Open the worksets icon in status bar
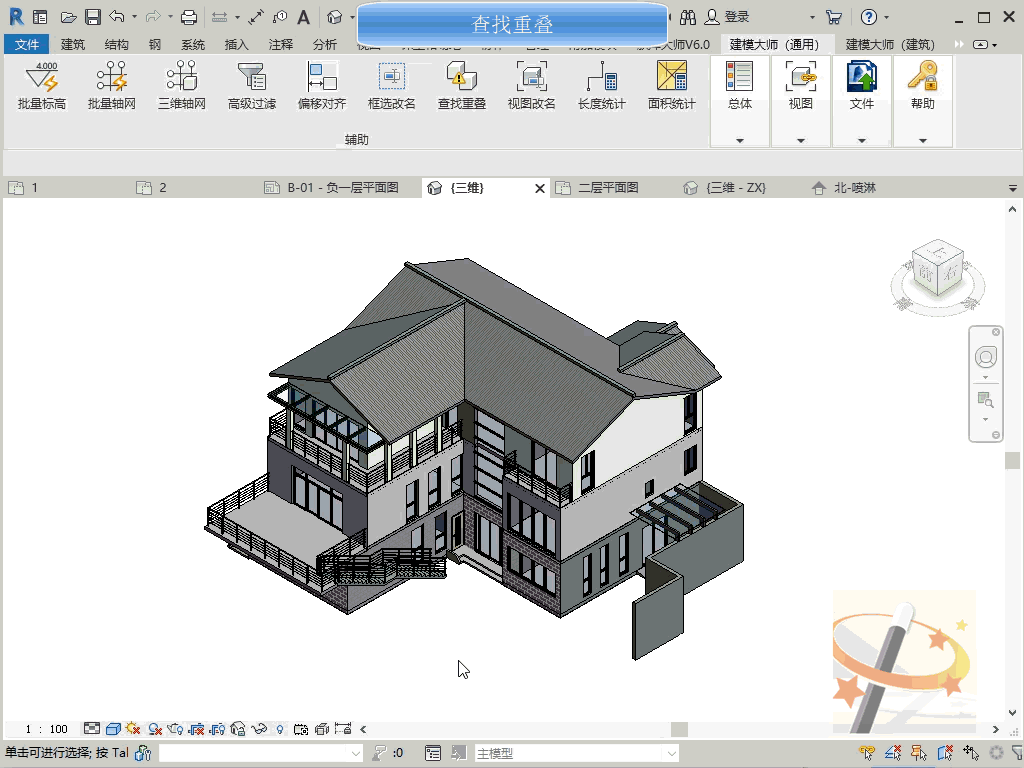Viewport: 1024px width, 768px height. [x=143, y=753]
